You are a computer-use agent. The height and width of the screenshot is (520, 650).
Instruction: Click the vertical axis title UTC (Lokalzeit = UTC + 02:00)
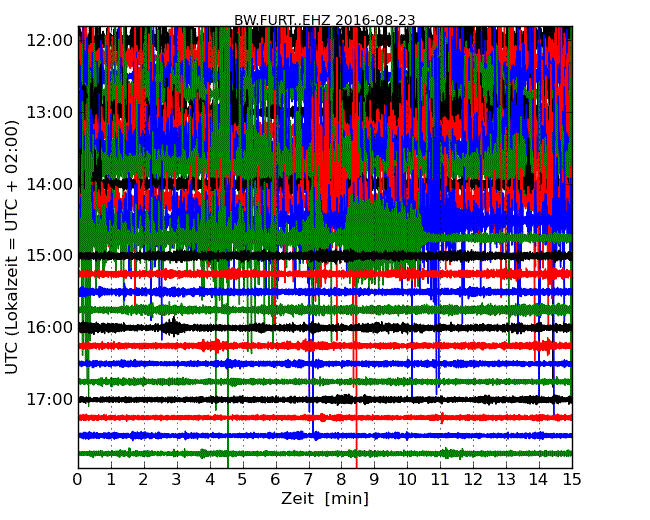click(x=12, y=248)
